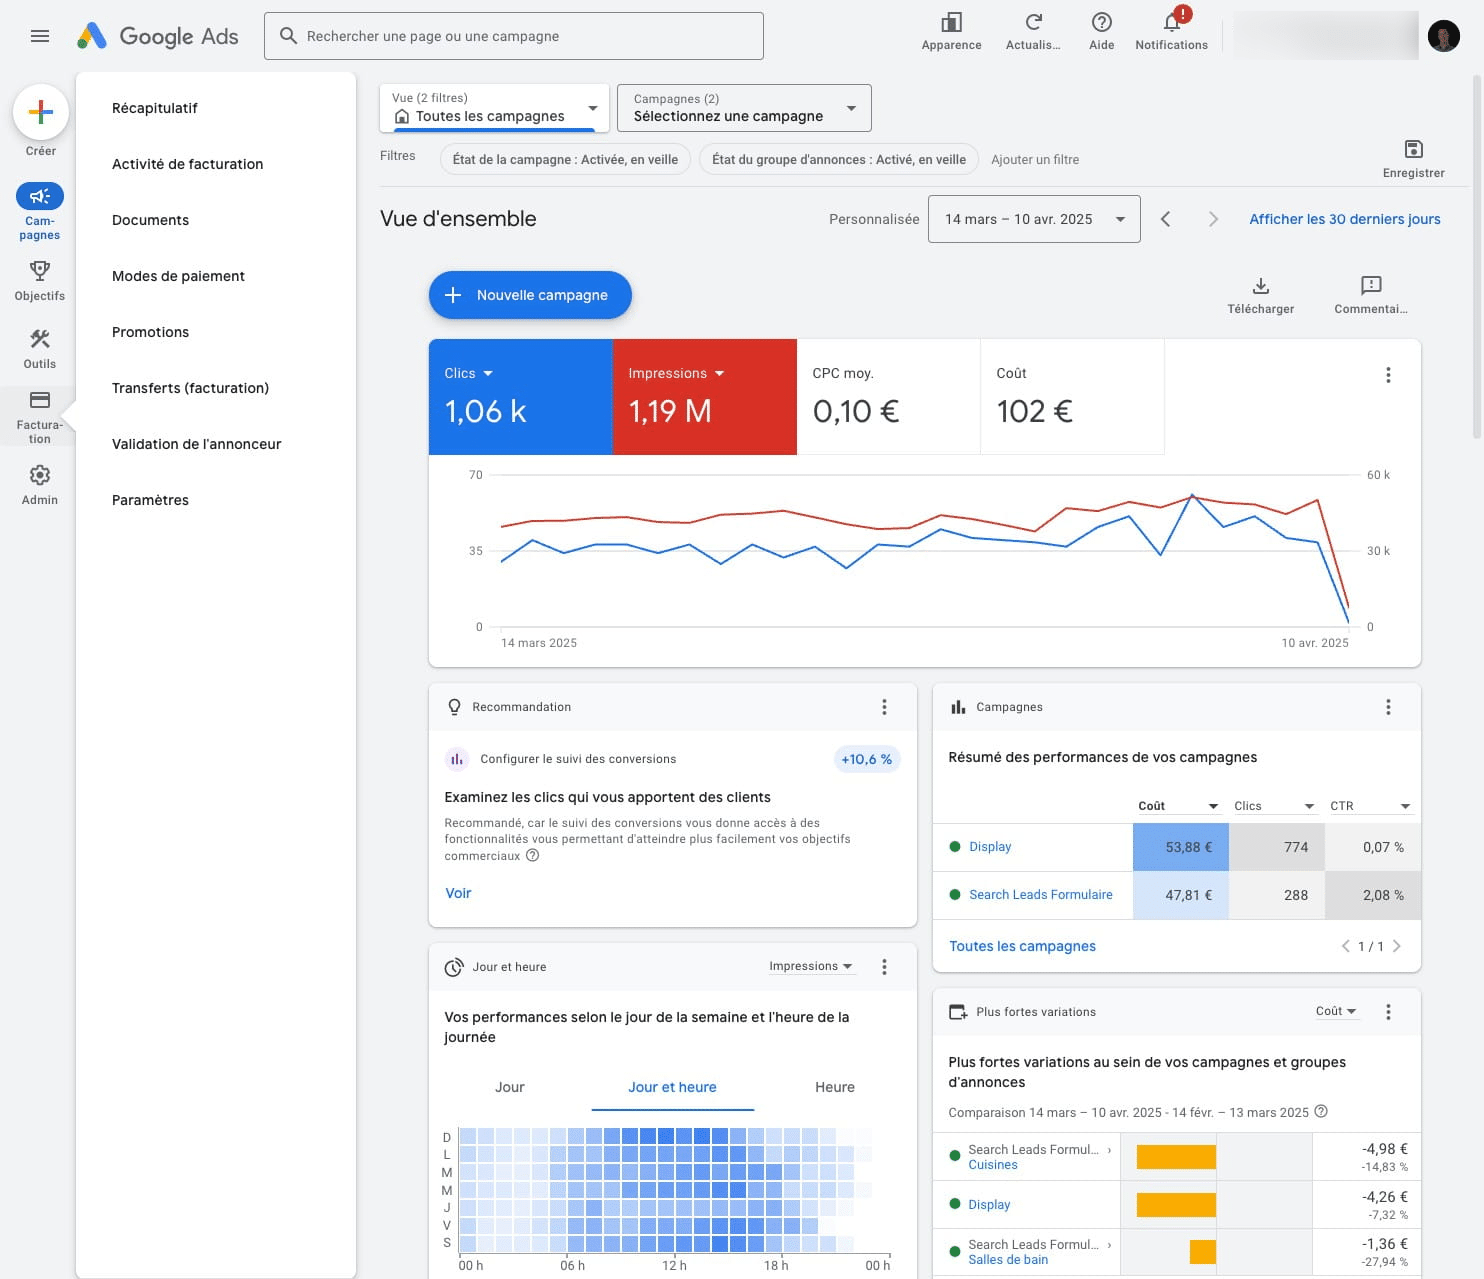
Task: Click the +10,6 % recommendation badge
Action: pyautogui.click(x=866, y=759)
